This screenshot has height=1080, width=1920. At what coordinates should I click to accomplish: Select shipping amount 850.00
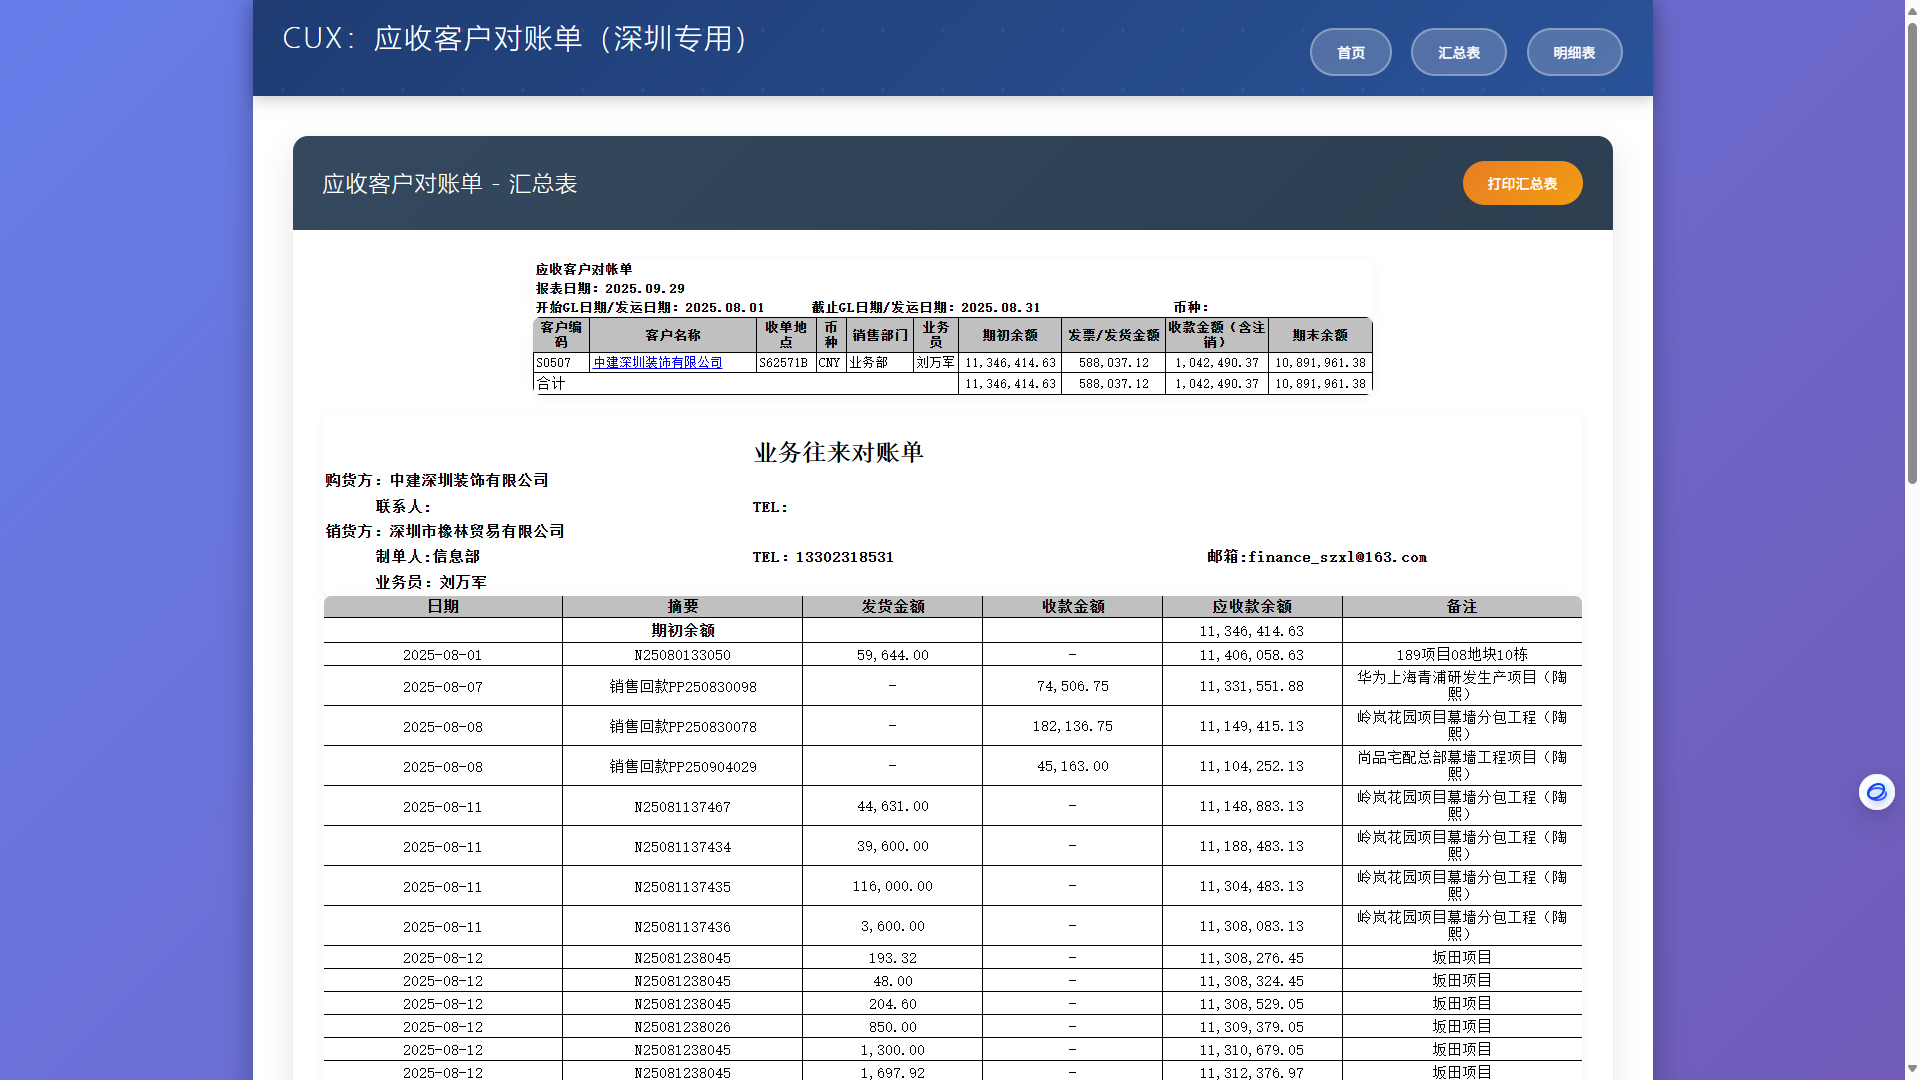(892, 1027)
